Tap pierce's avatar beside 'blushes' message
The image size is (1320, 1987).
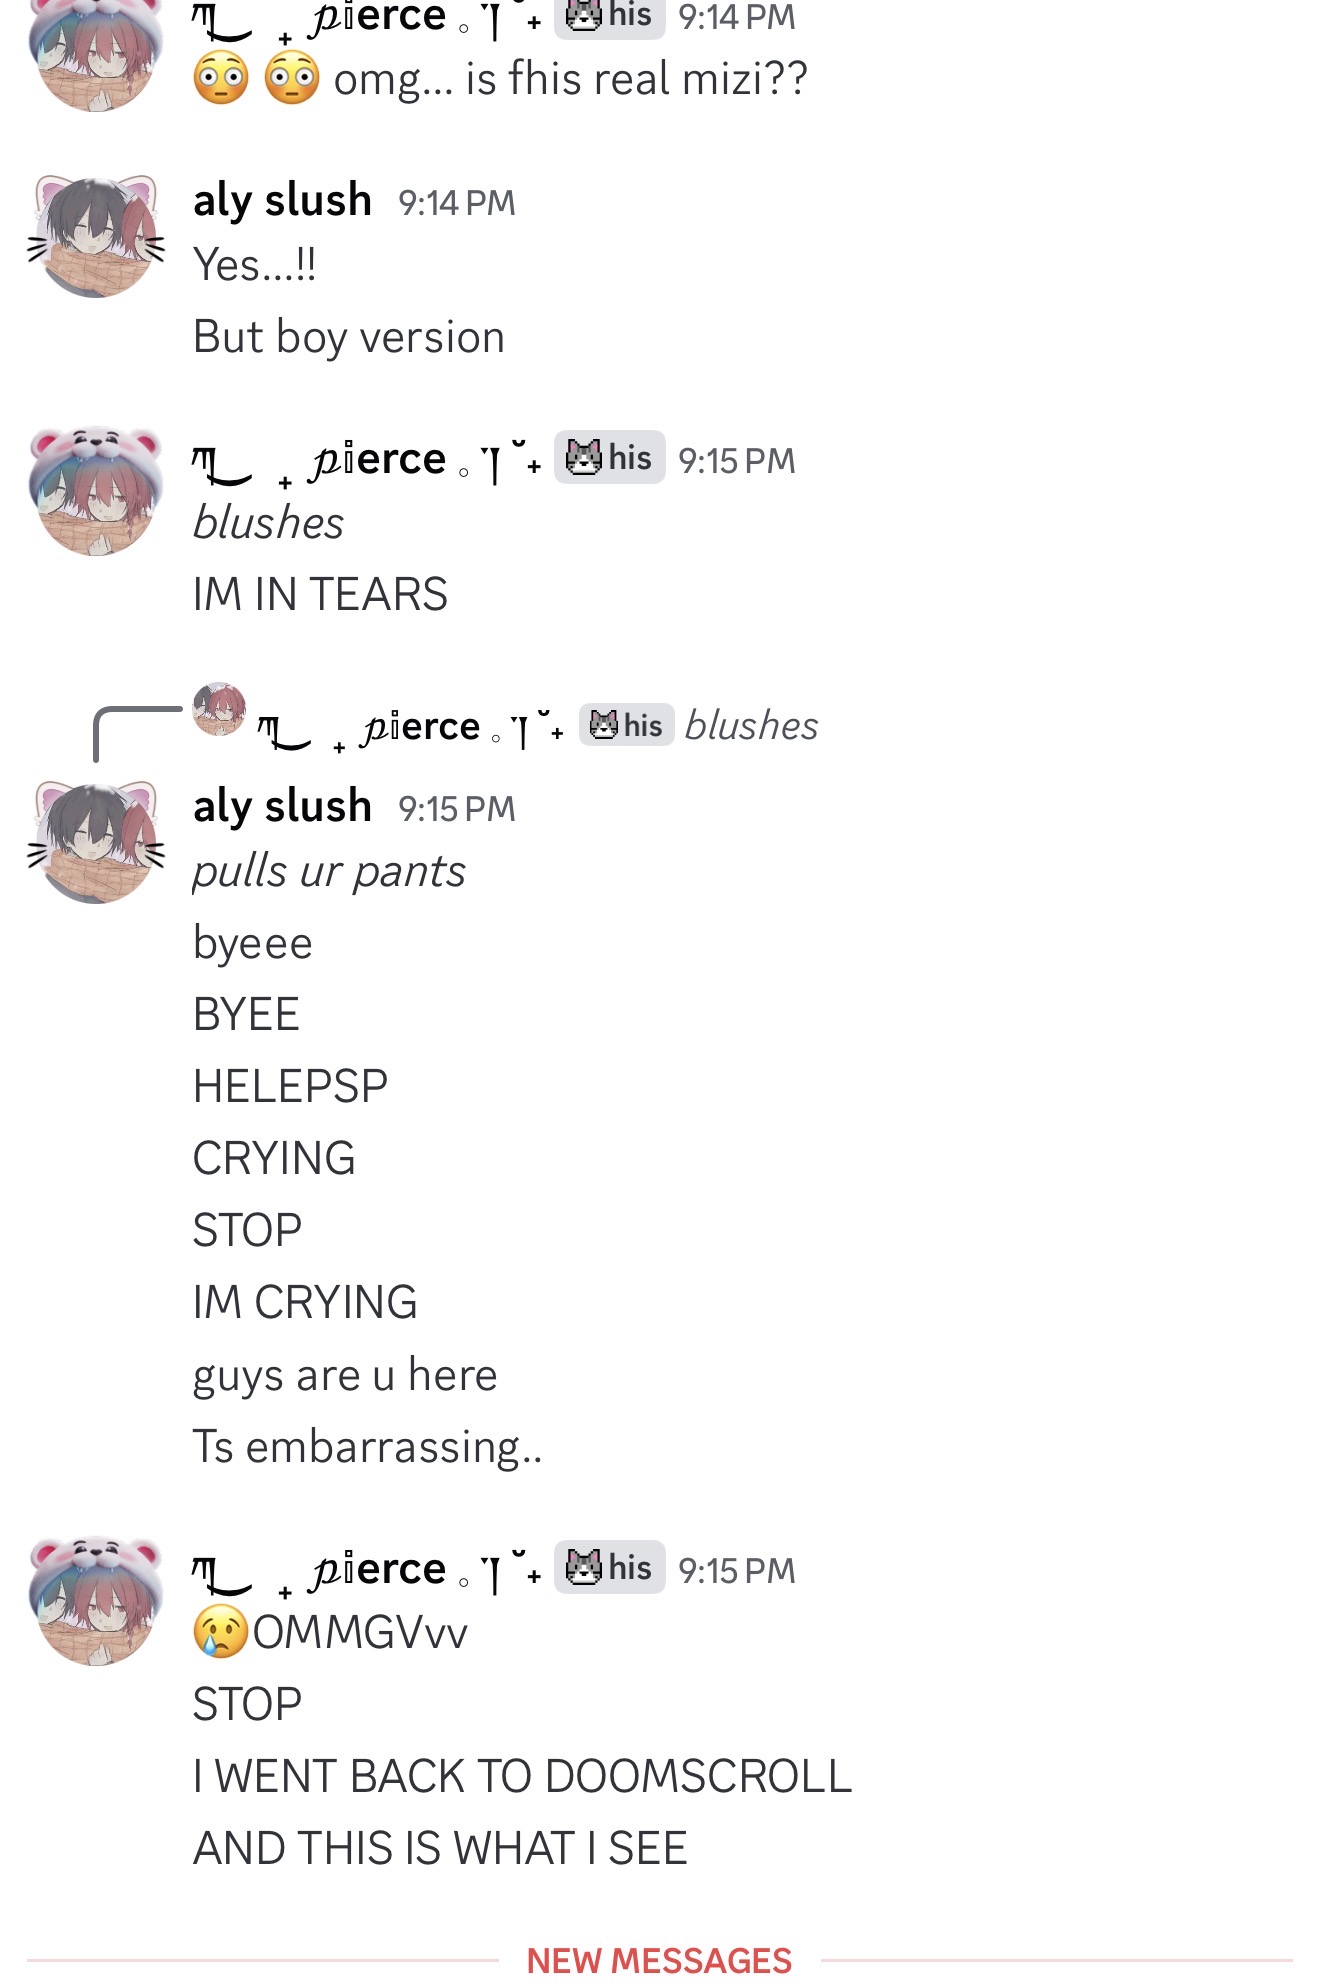point(96,489)
